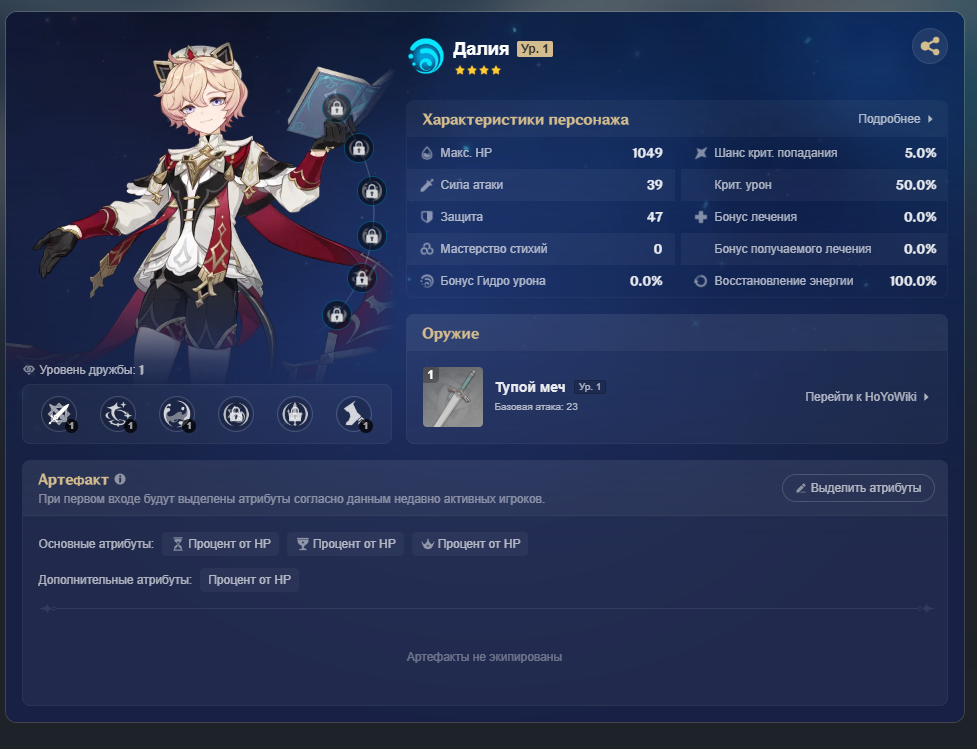Open the elemental burst talent icon

coord(177,414)
